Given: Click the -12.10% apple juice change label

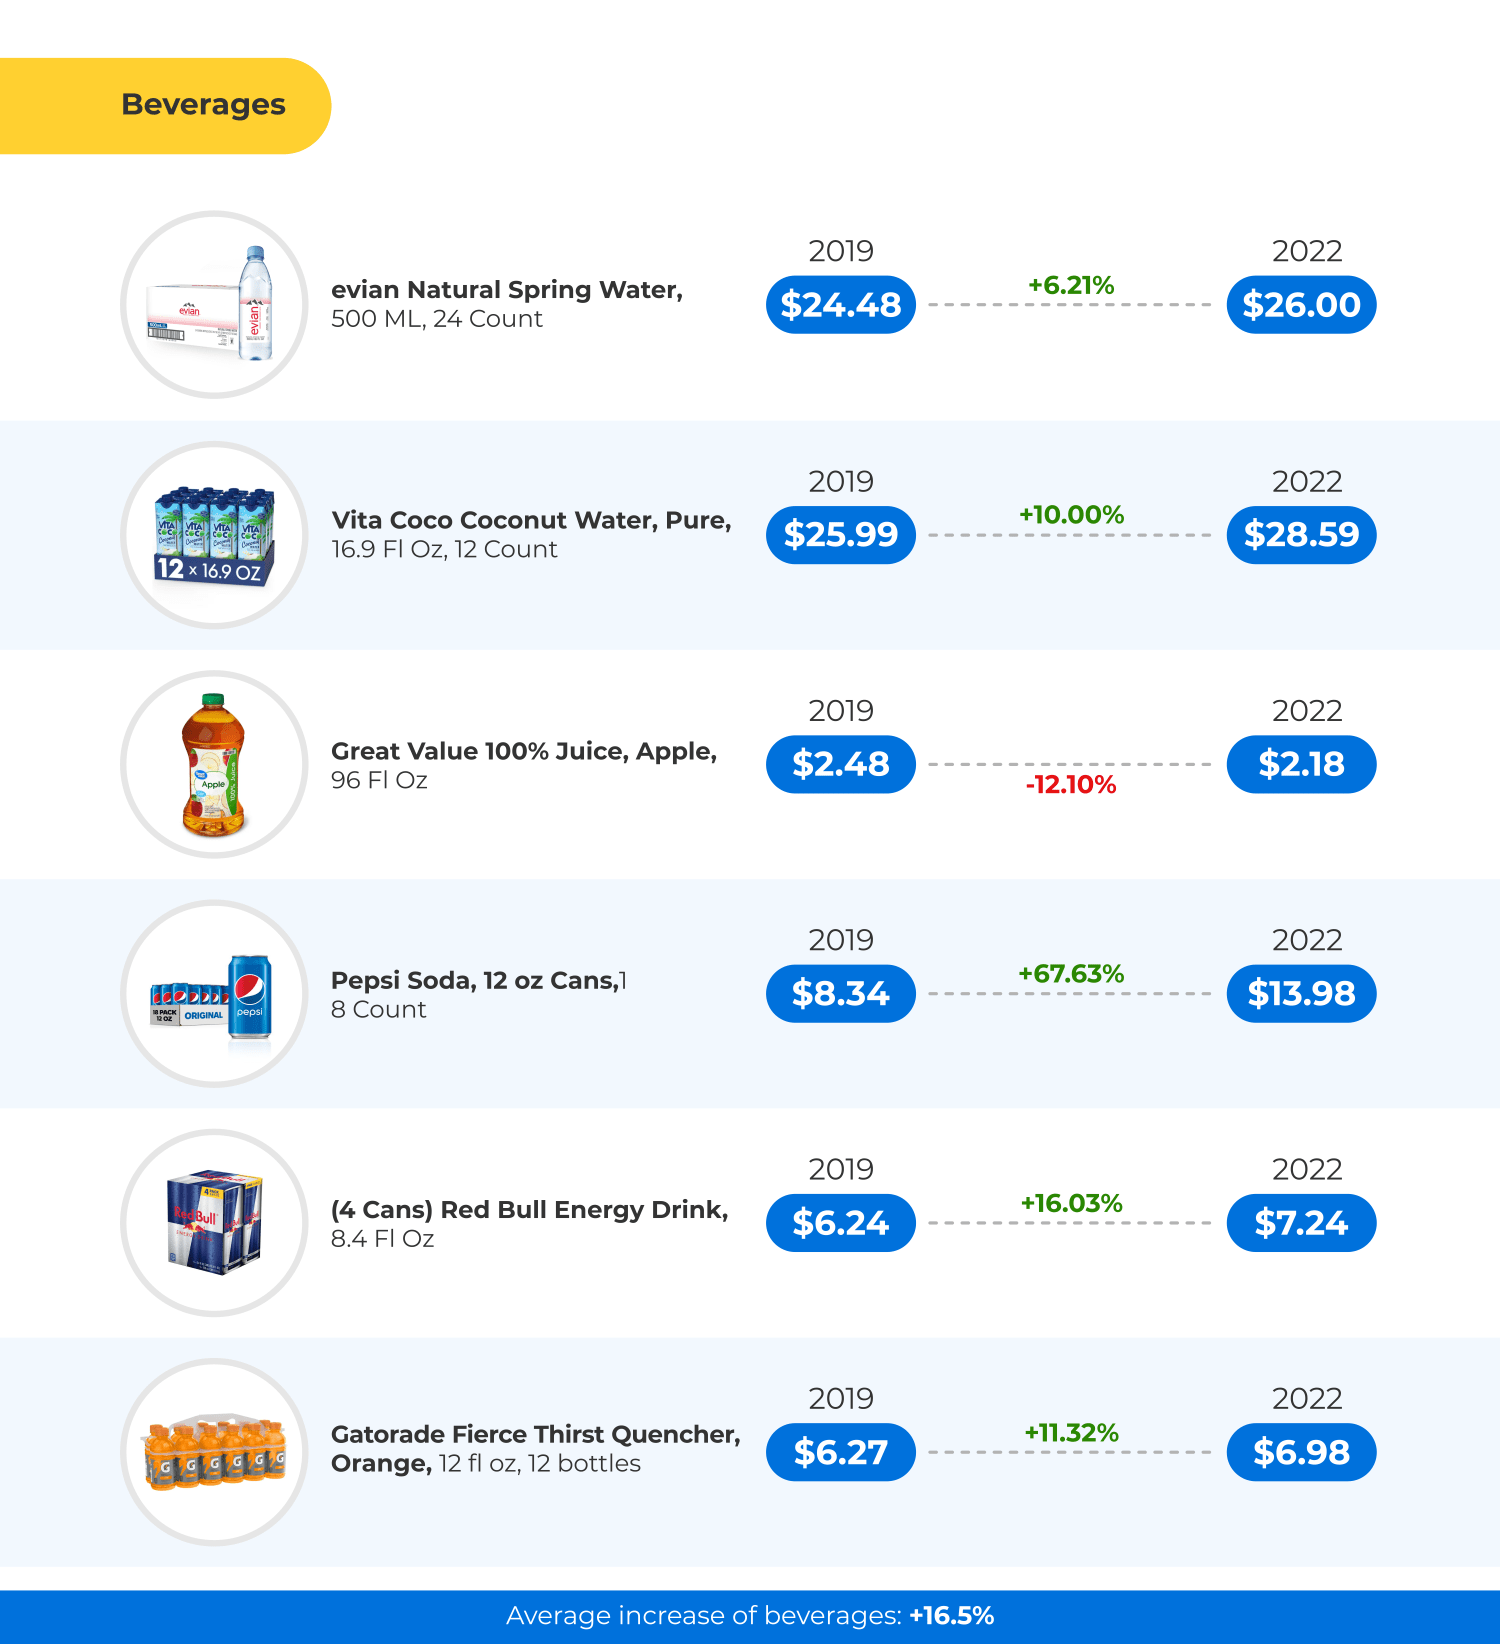Looking at the screenshot, I should tap(1070, 785).
